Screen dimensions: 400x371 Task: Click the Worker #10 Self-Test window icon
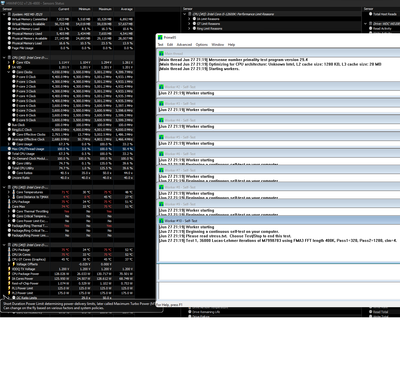[x=161, y=221]
